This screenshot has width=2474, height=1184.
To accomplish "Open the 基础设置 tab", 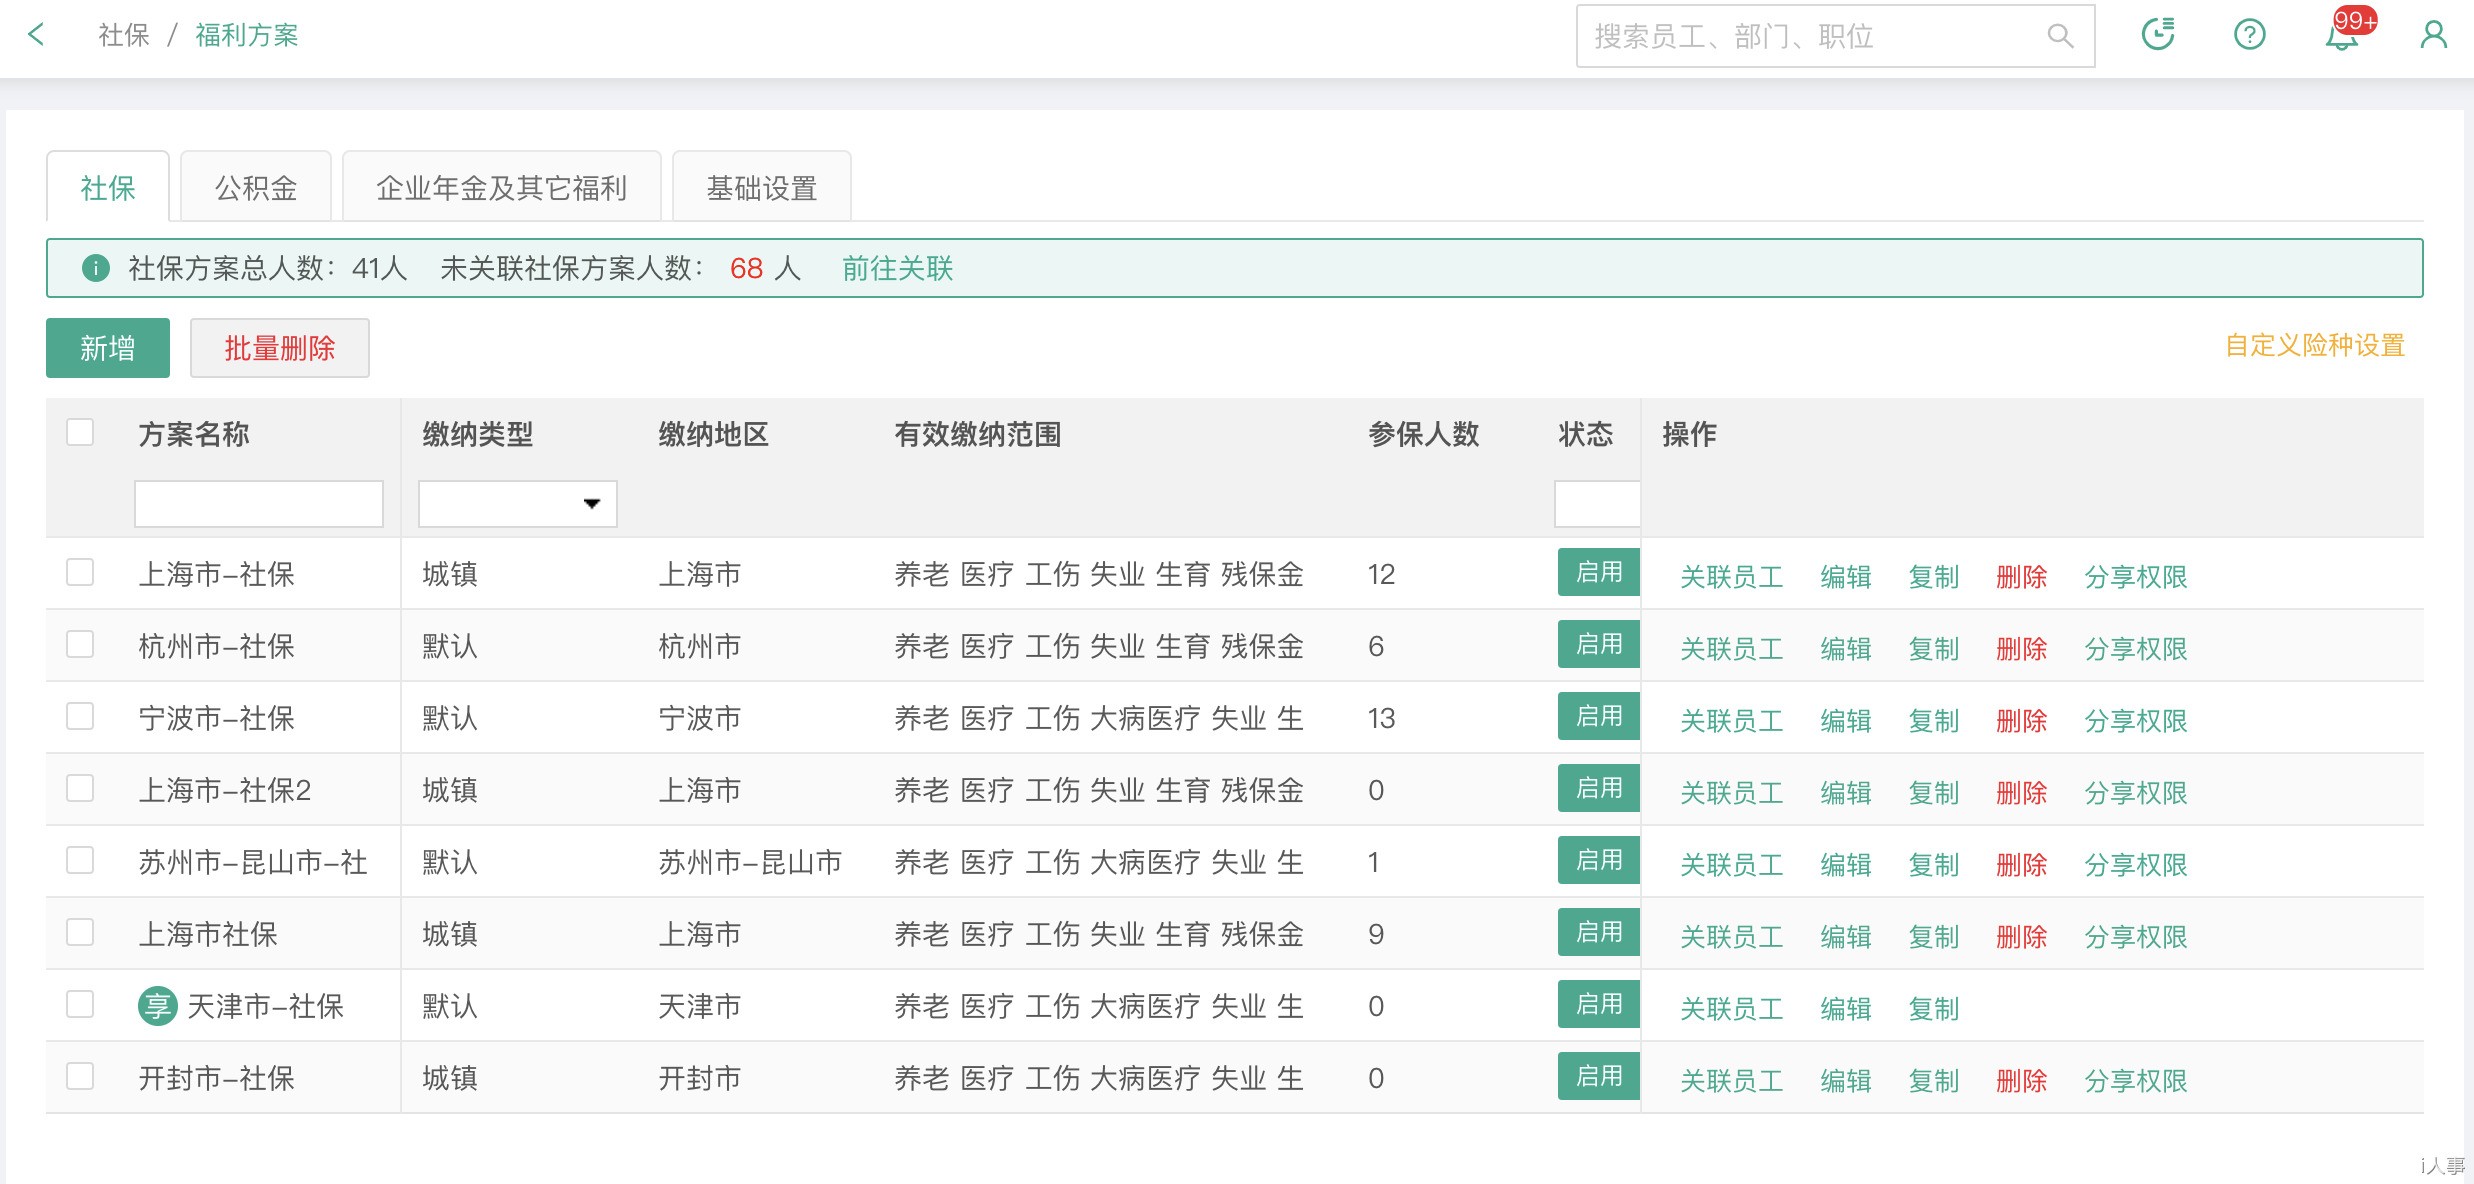I will [x=761, y=186].
